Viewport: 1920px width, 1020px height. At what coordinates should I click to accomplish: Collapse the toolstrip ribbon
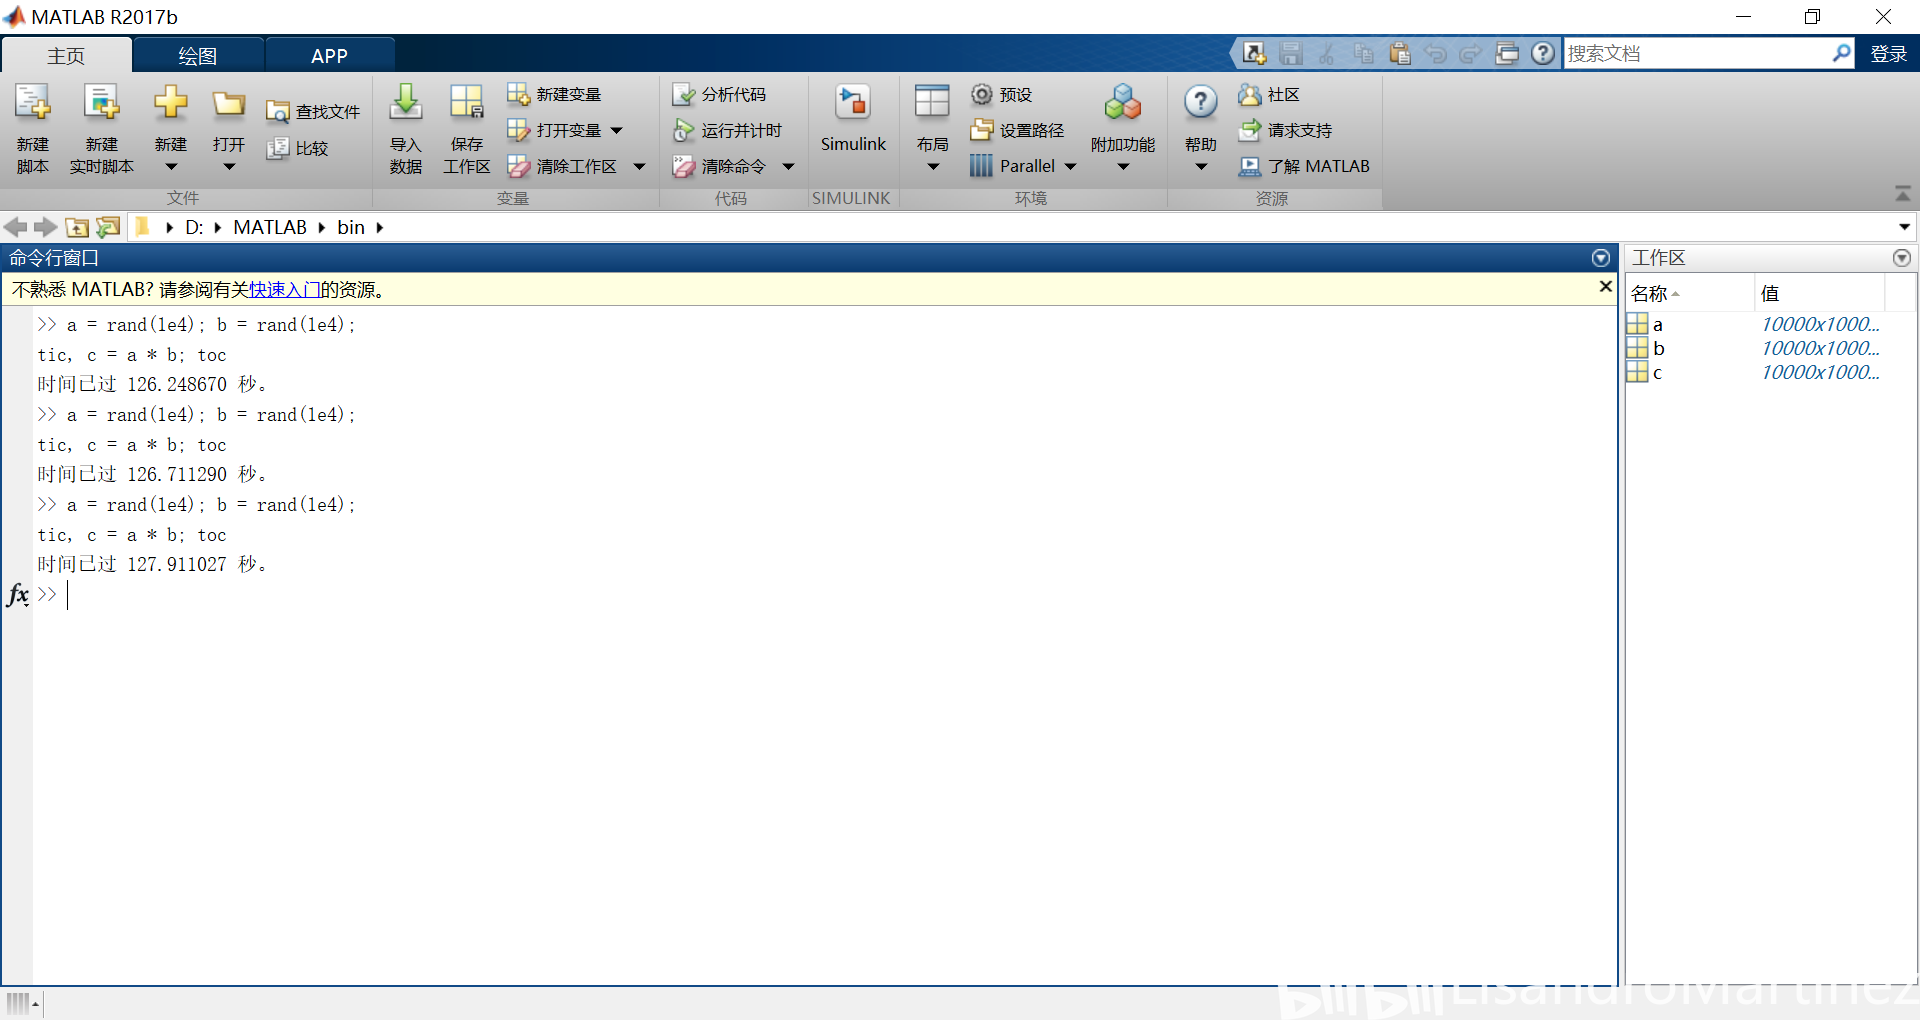pos(1903,193)
